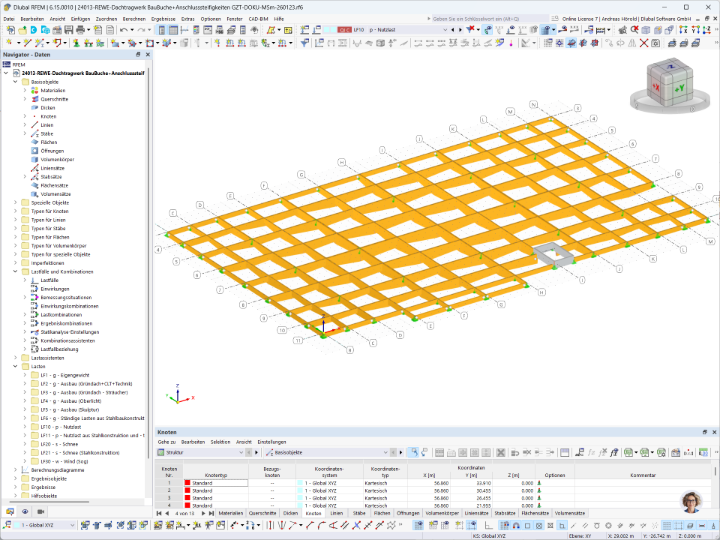The width and height of the screenshot is (720, 540).
Task: Click the new model file icon
Action: (10, 30)
